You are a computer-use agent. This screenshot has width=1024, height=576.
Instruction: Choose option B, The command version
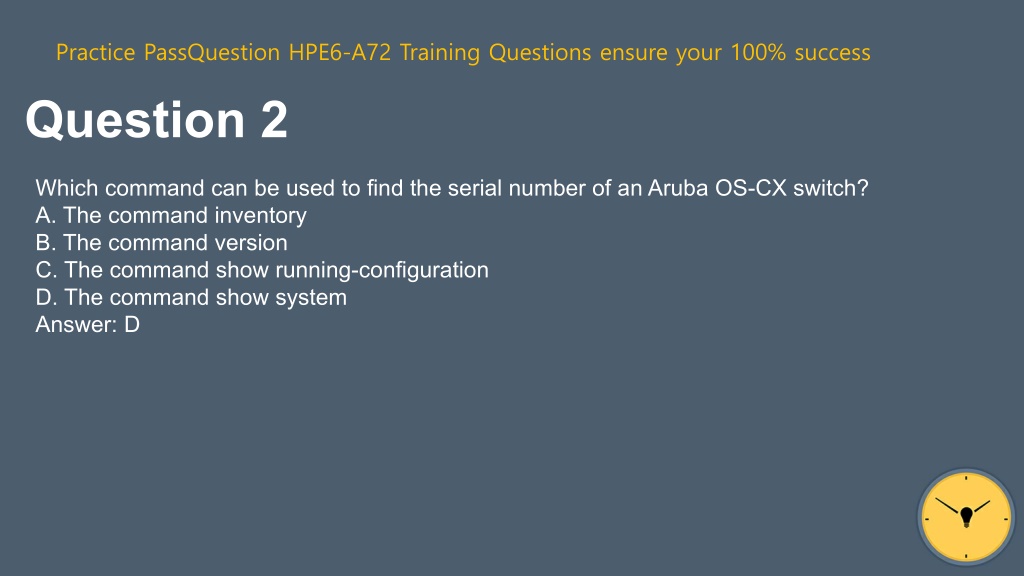coord(161,243)
